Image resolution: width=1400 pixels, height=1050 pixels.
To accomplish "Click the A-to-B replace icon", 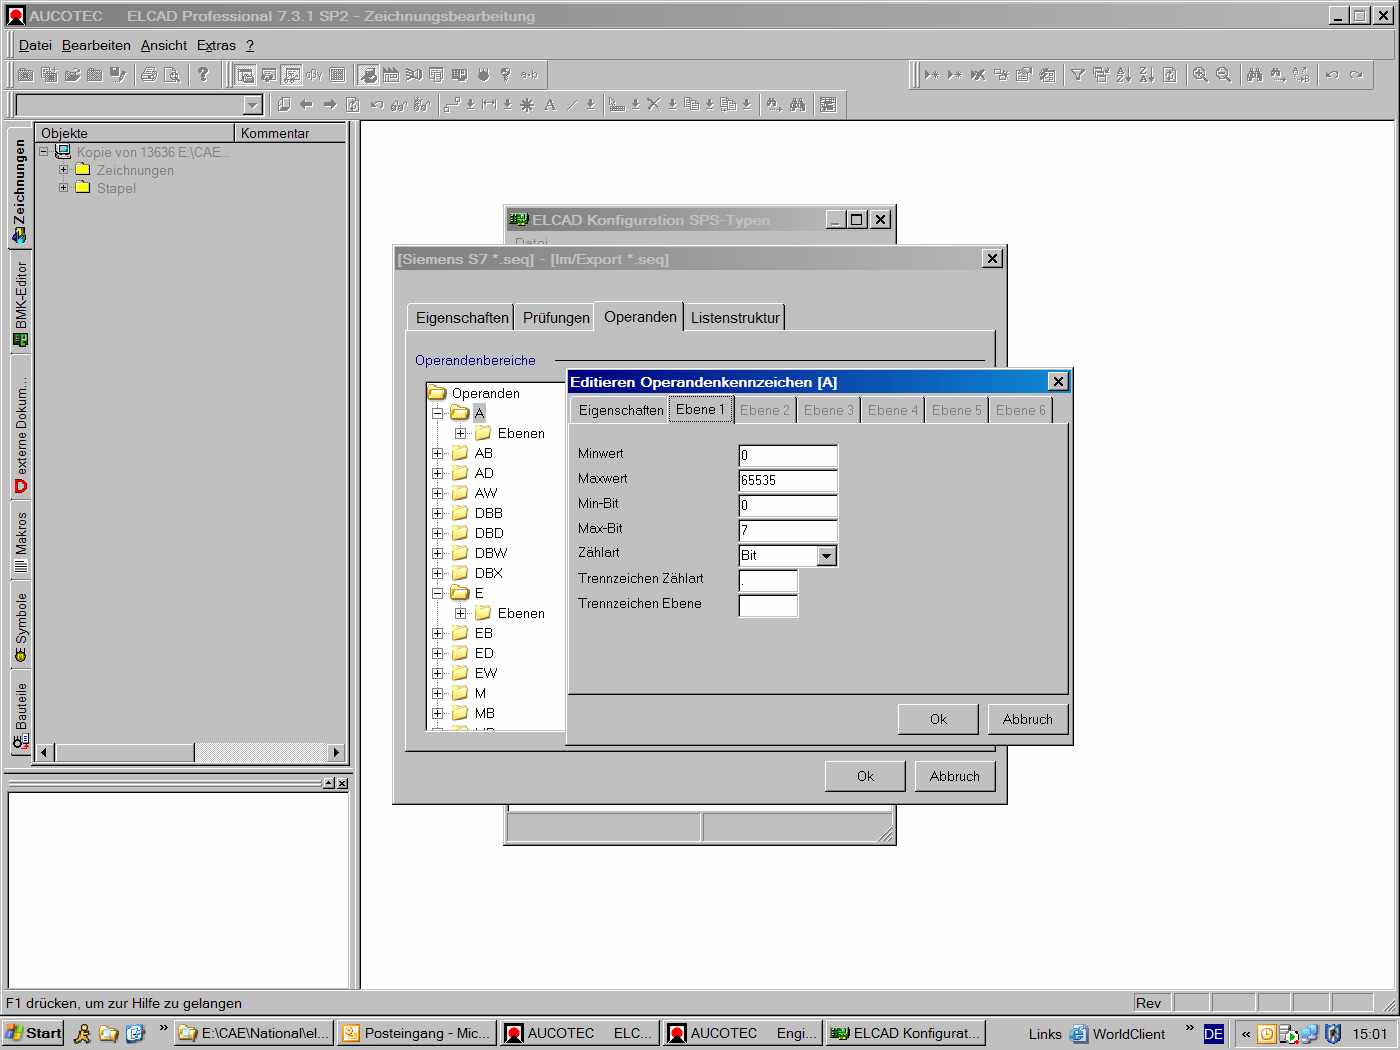I will coord(1301,75).
